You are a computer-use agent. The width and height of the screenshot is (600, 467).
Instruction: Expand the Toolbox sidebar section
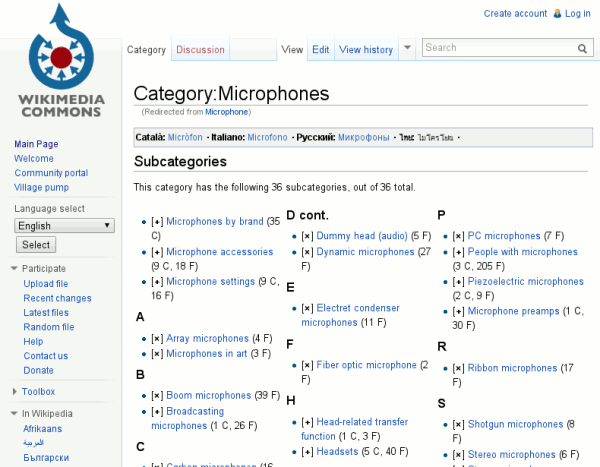[x=14, y=392]
